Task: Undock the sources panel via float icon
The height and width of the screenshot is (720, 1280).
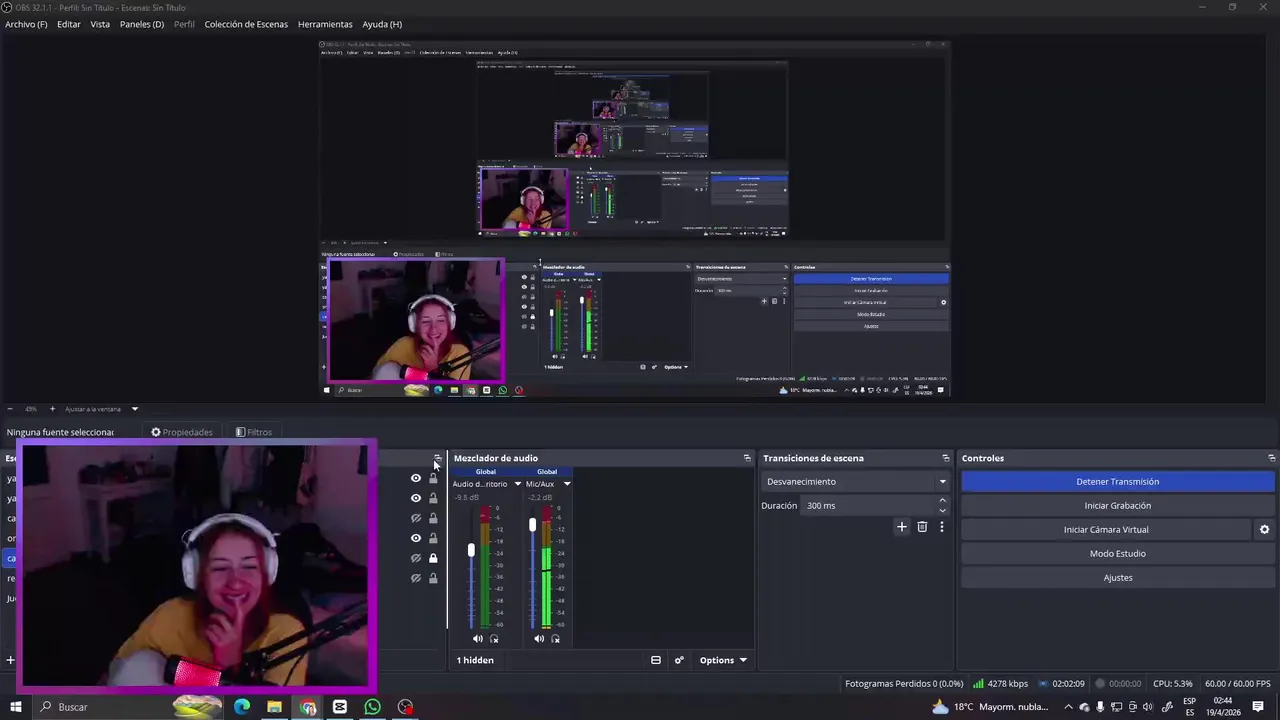Action: [437, 458]
